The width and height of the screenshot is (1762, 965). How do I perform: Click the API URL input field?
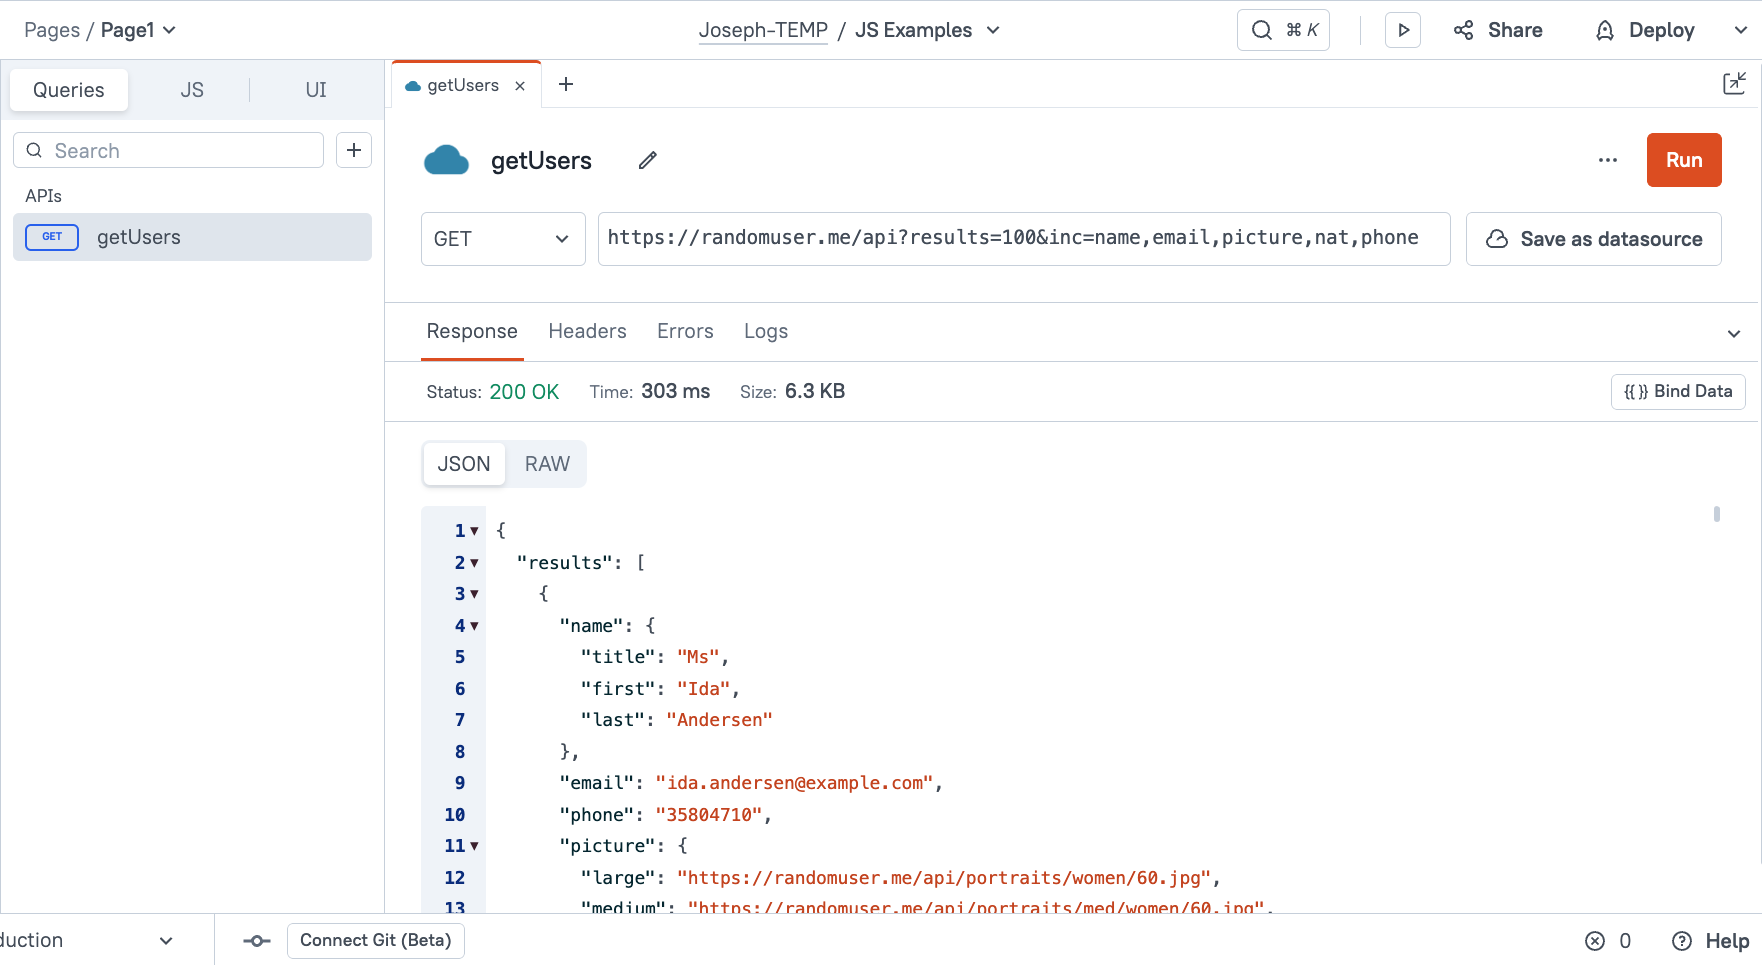click(x=1022, y=239)
